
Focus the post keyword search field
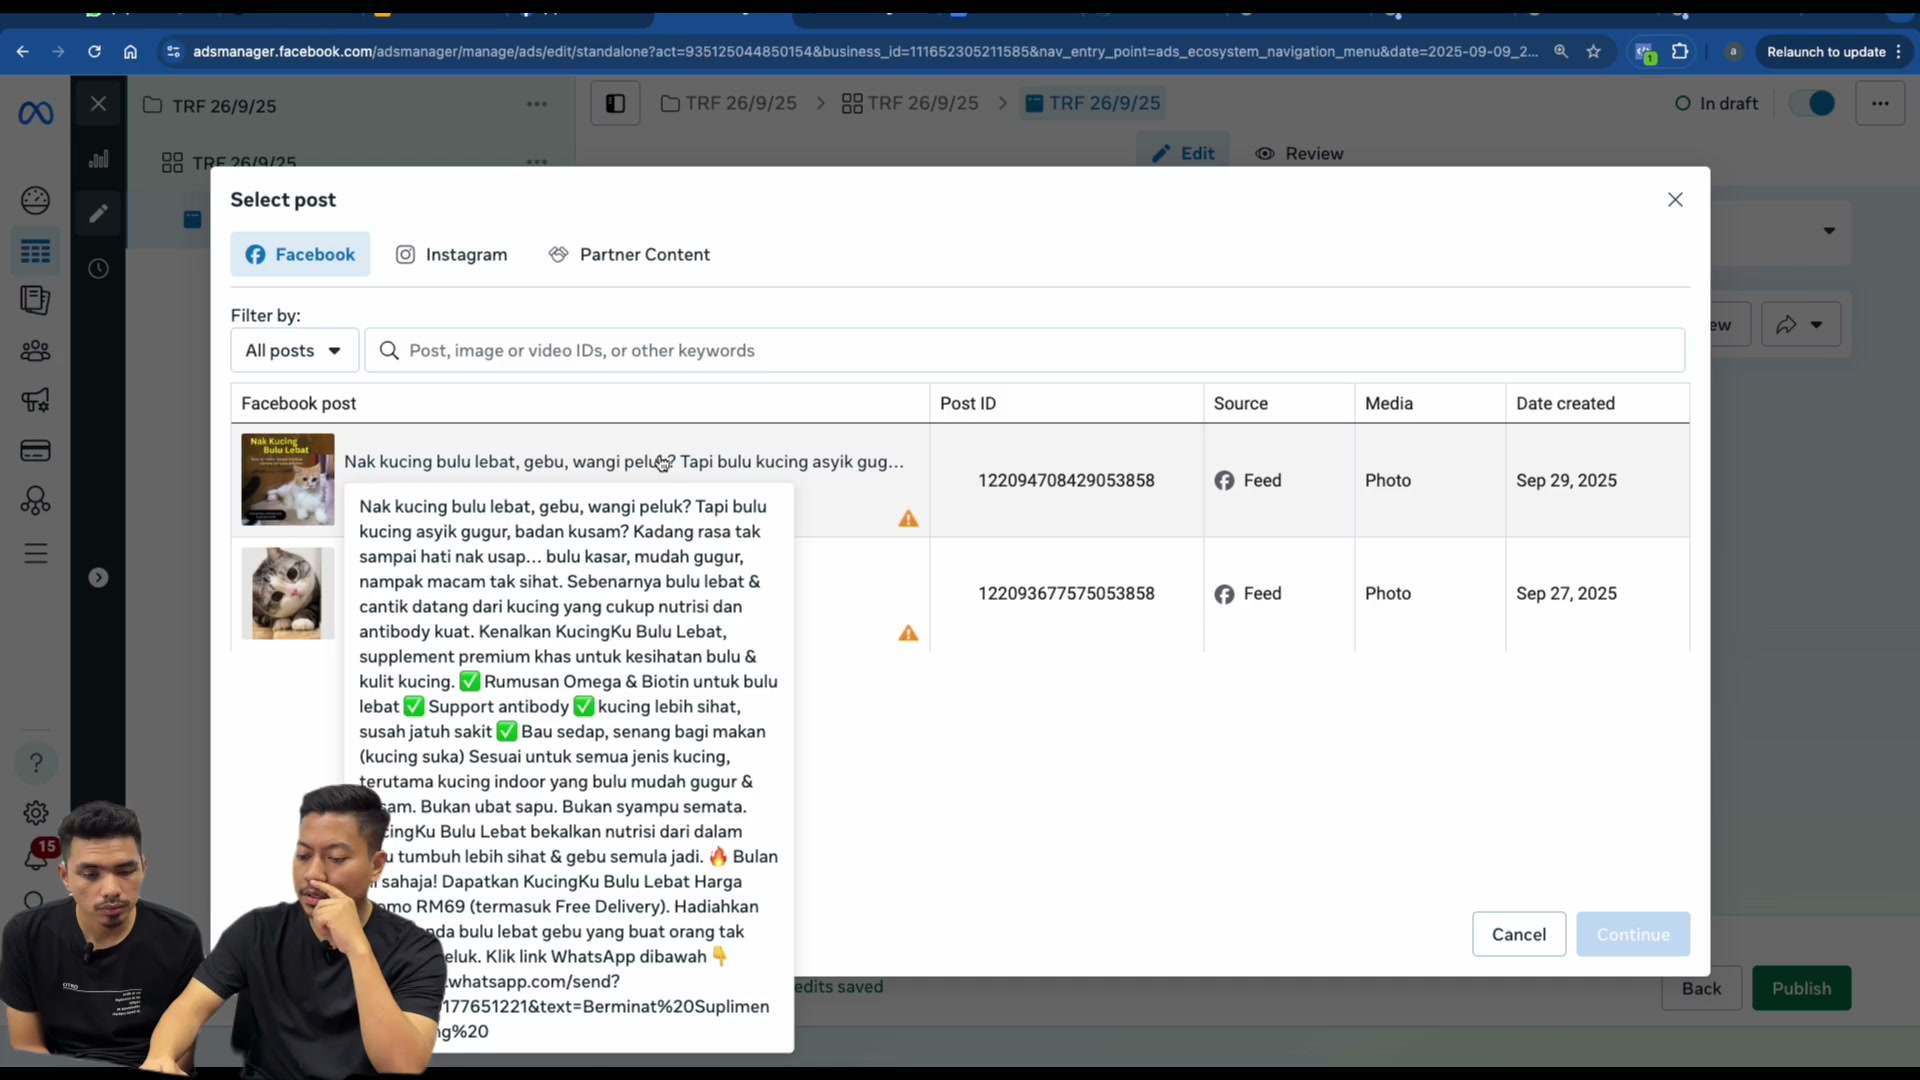1024,350
